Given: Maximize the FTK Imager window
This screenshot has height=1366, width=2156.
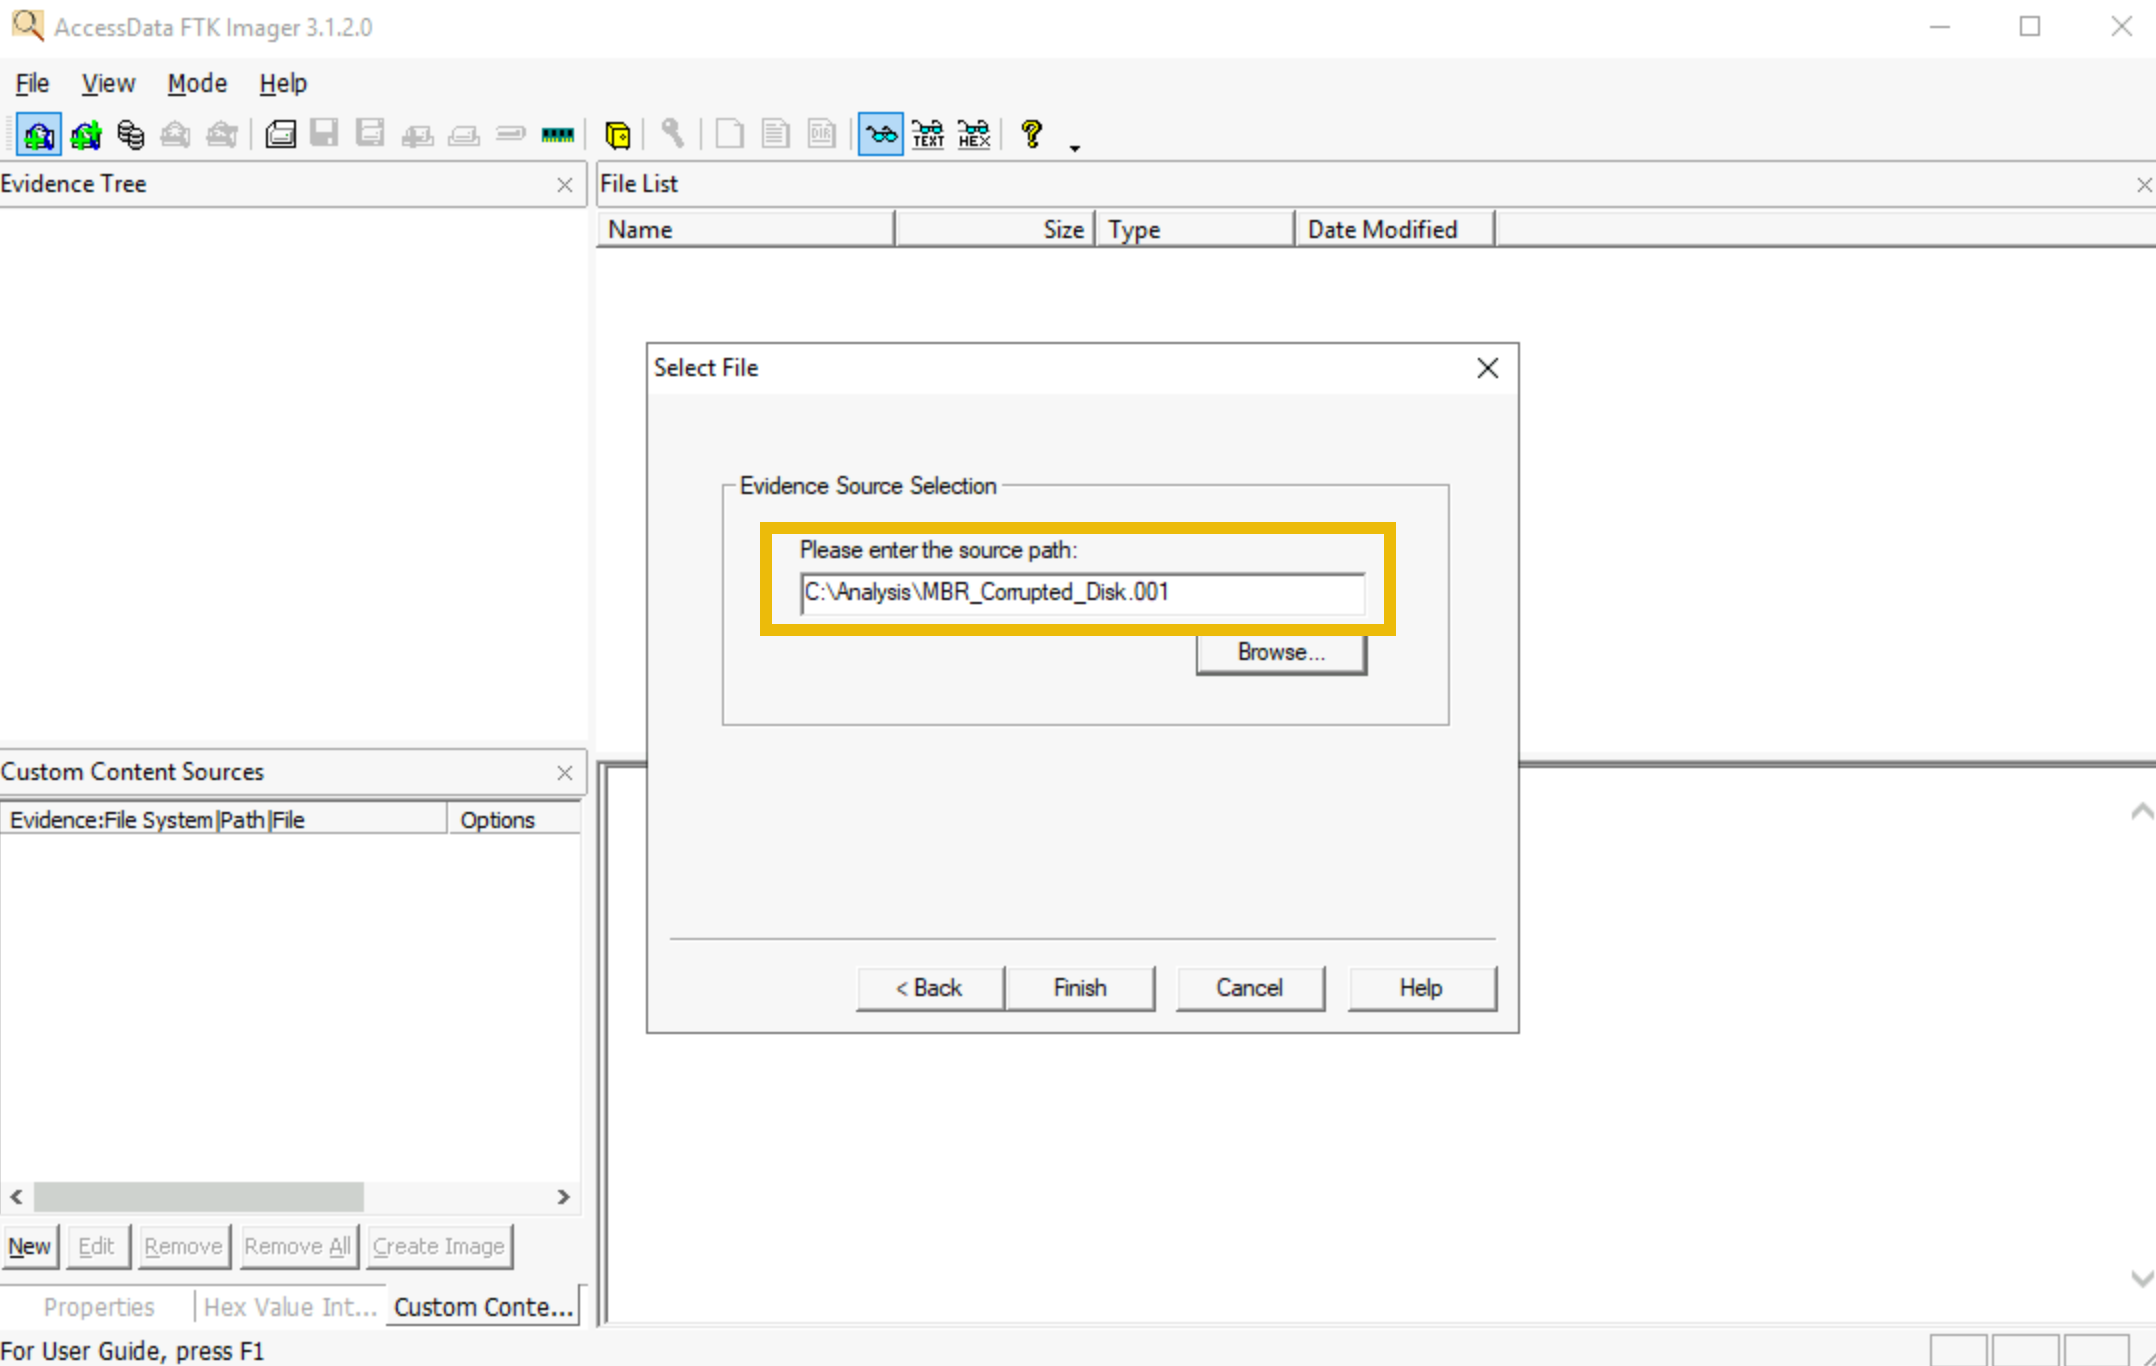Looking at the screenshot, I should coord(2030,26).
